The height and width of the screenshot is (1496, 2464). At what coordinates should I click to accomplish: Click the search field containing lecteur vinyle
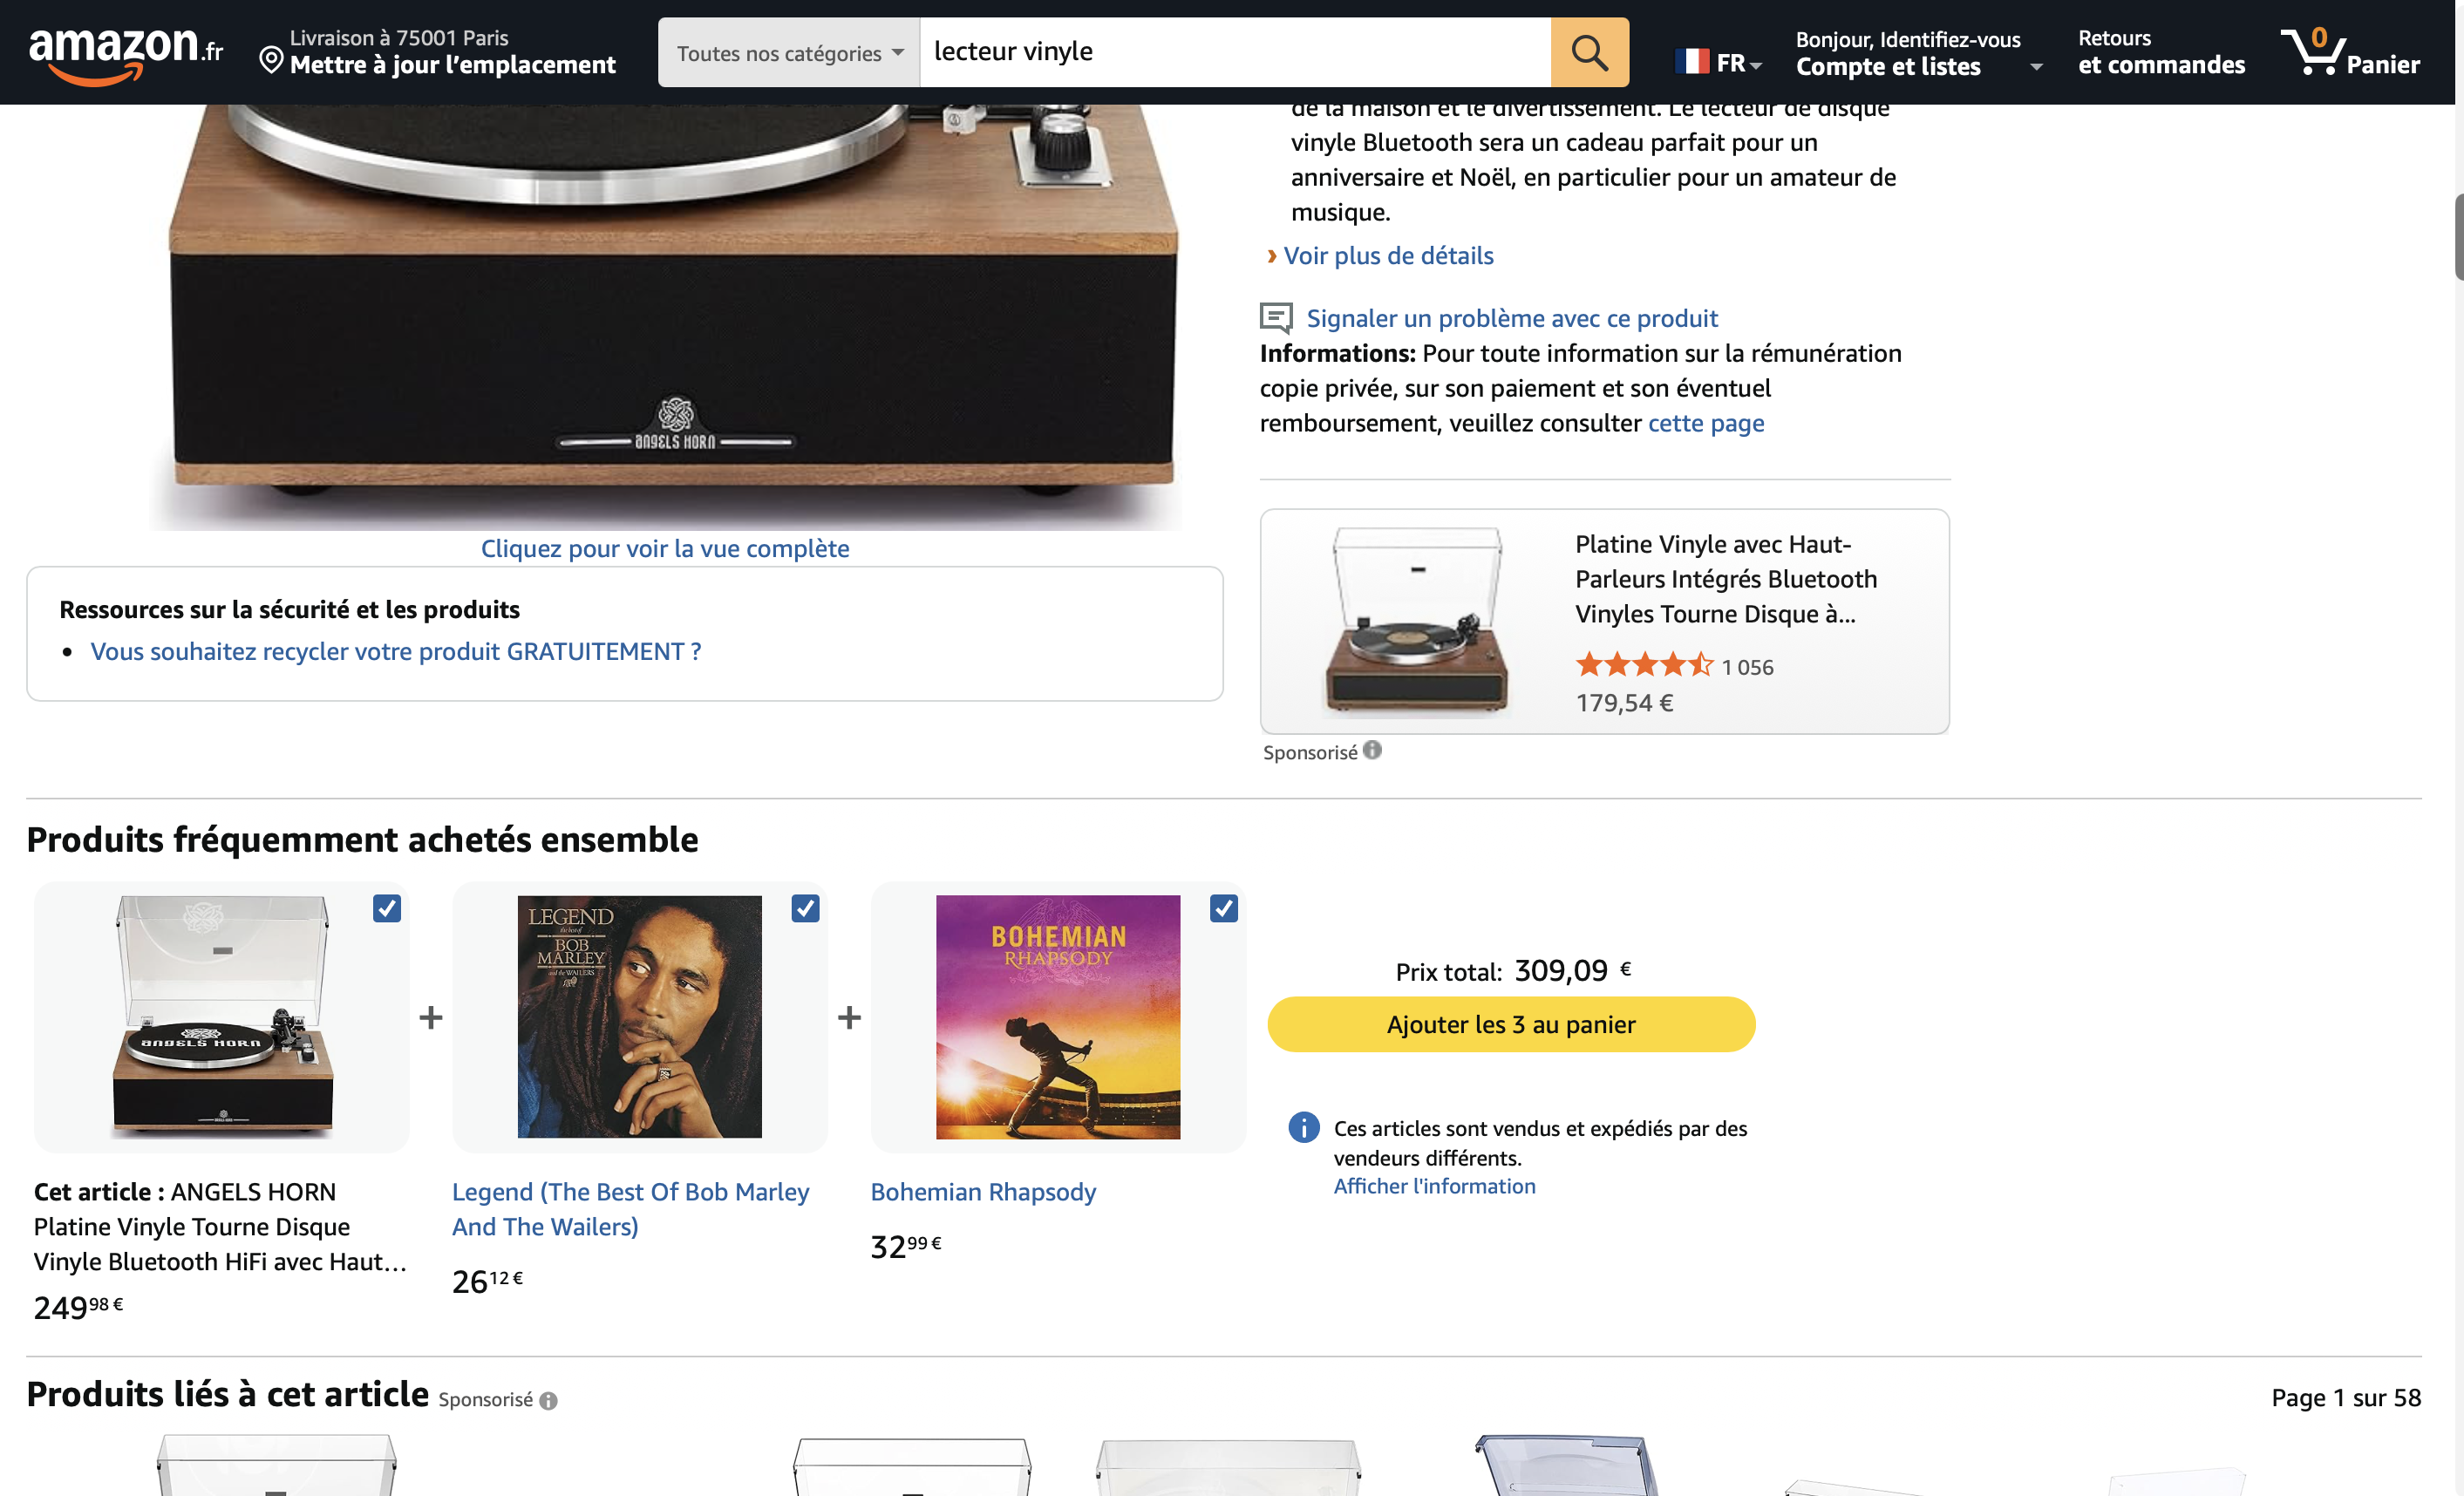1234,52
